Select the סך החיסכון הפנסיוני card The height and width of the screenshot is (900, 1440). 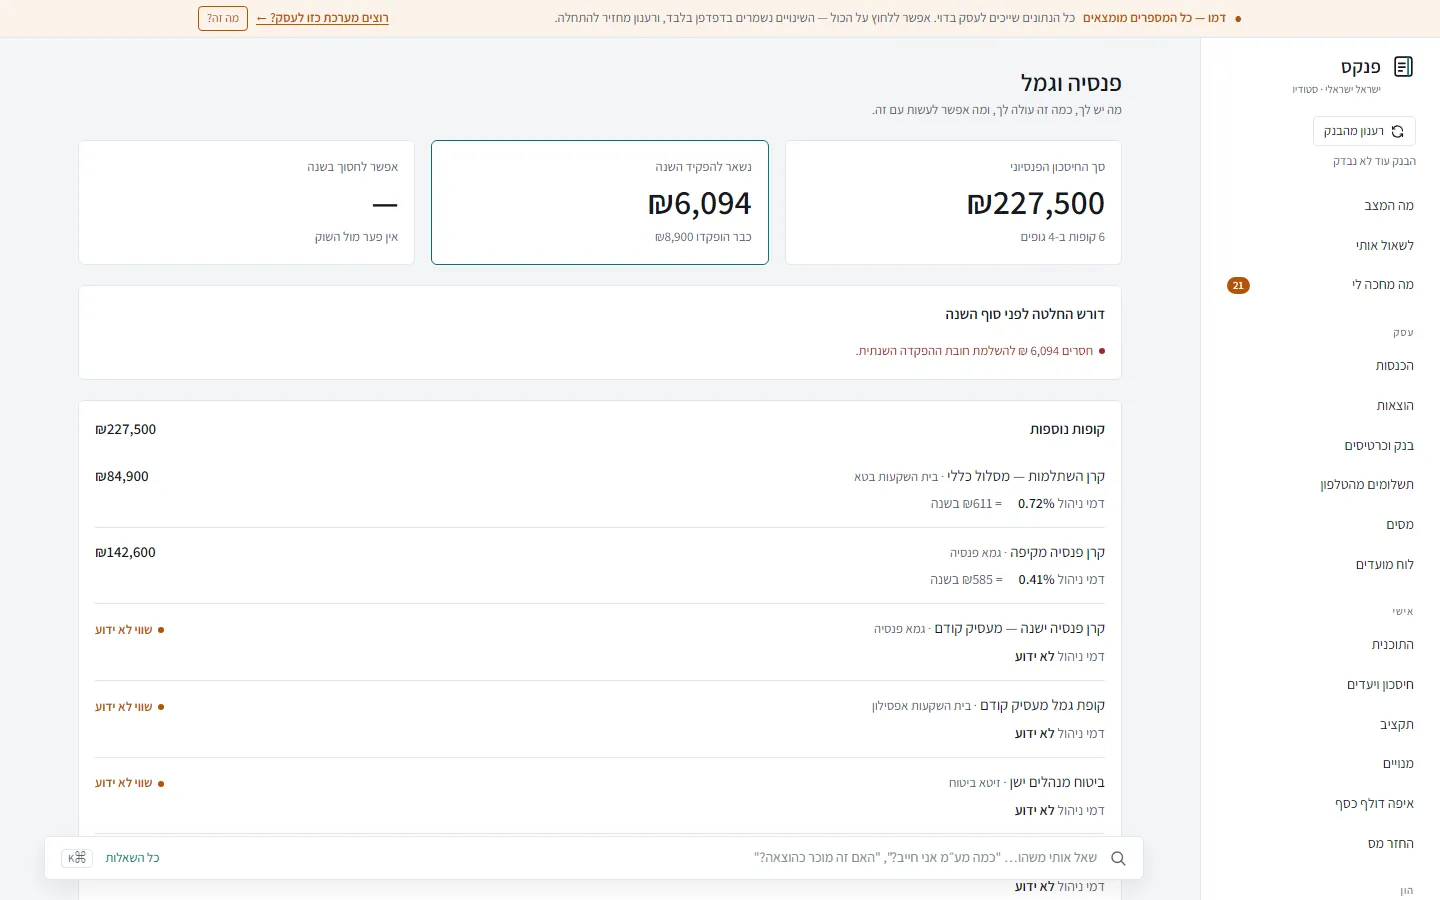tap(953, 203)
